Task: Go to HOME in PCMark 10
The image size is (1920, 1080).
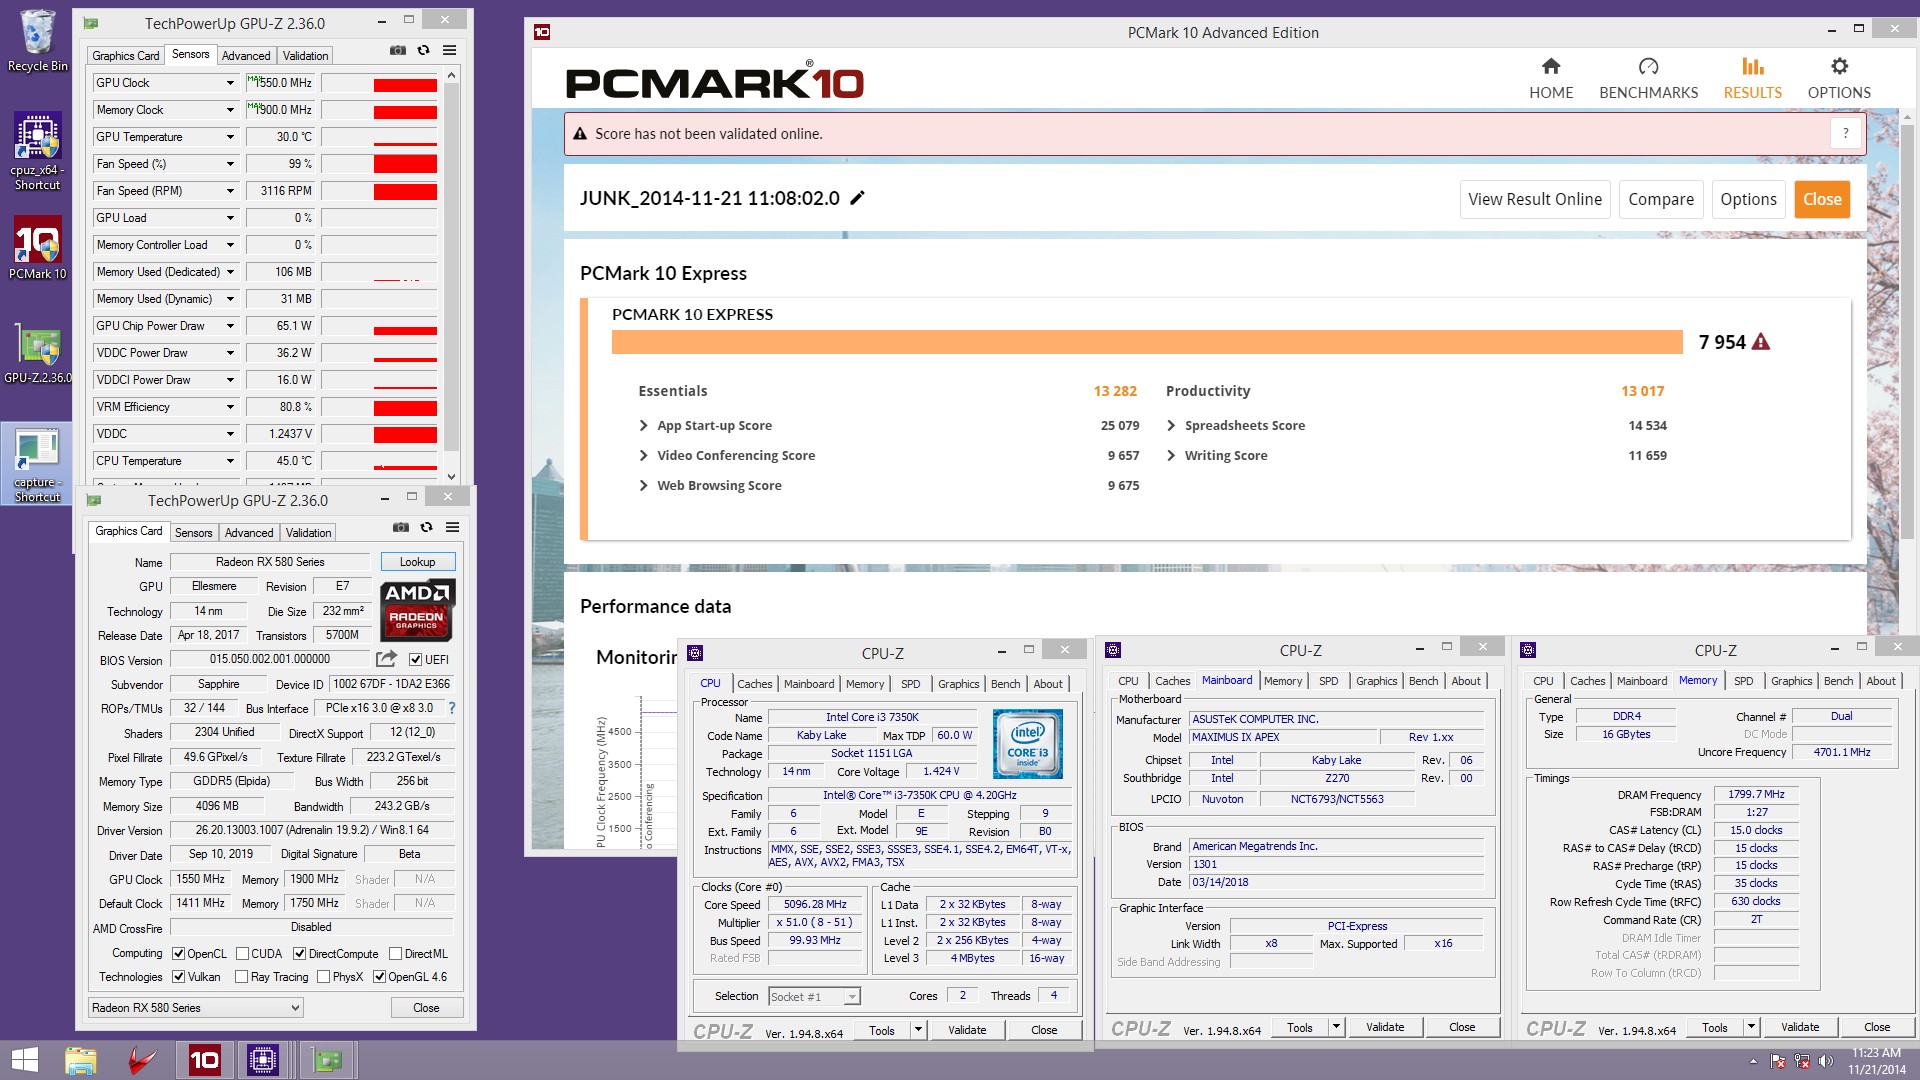Action: point(1551,78)
